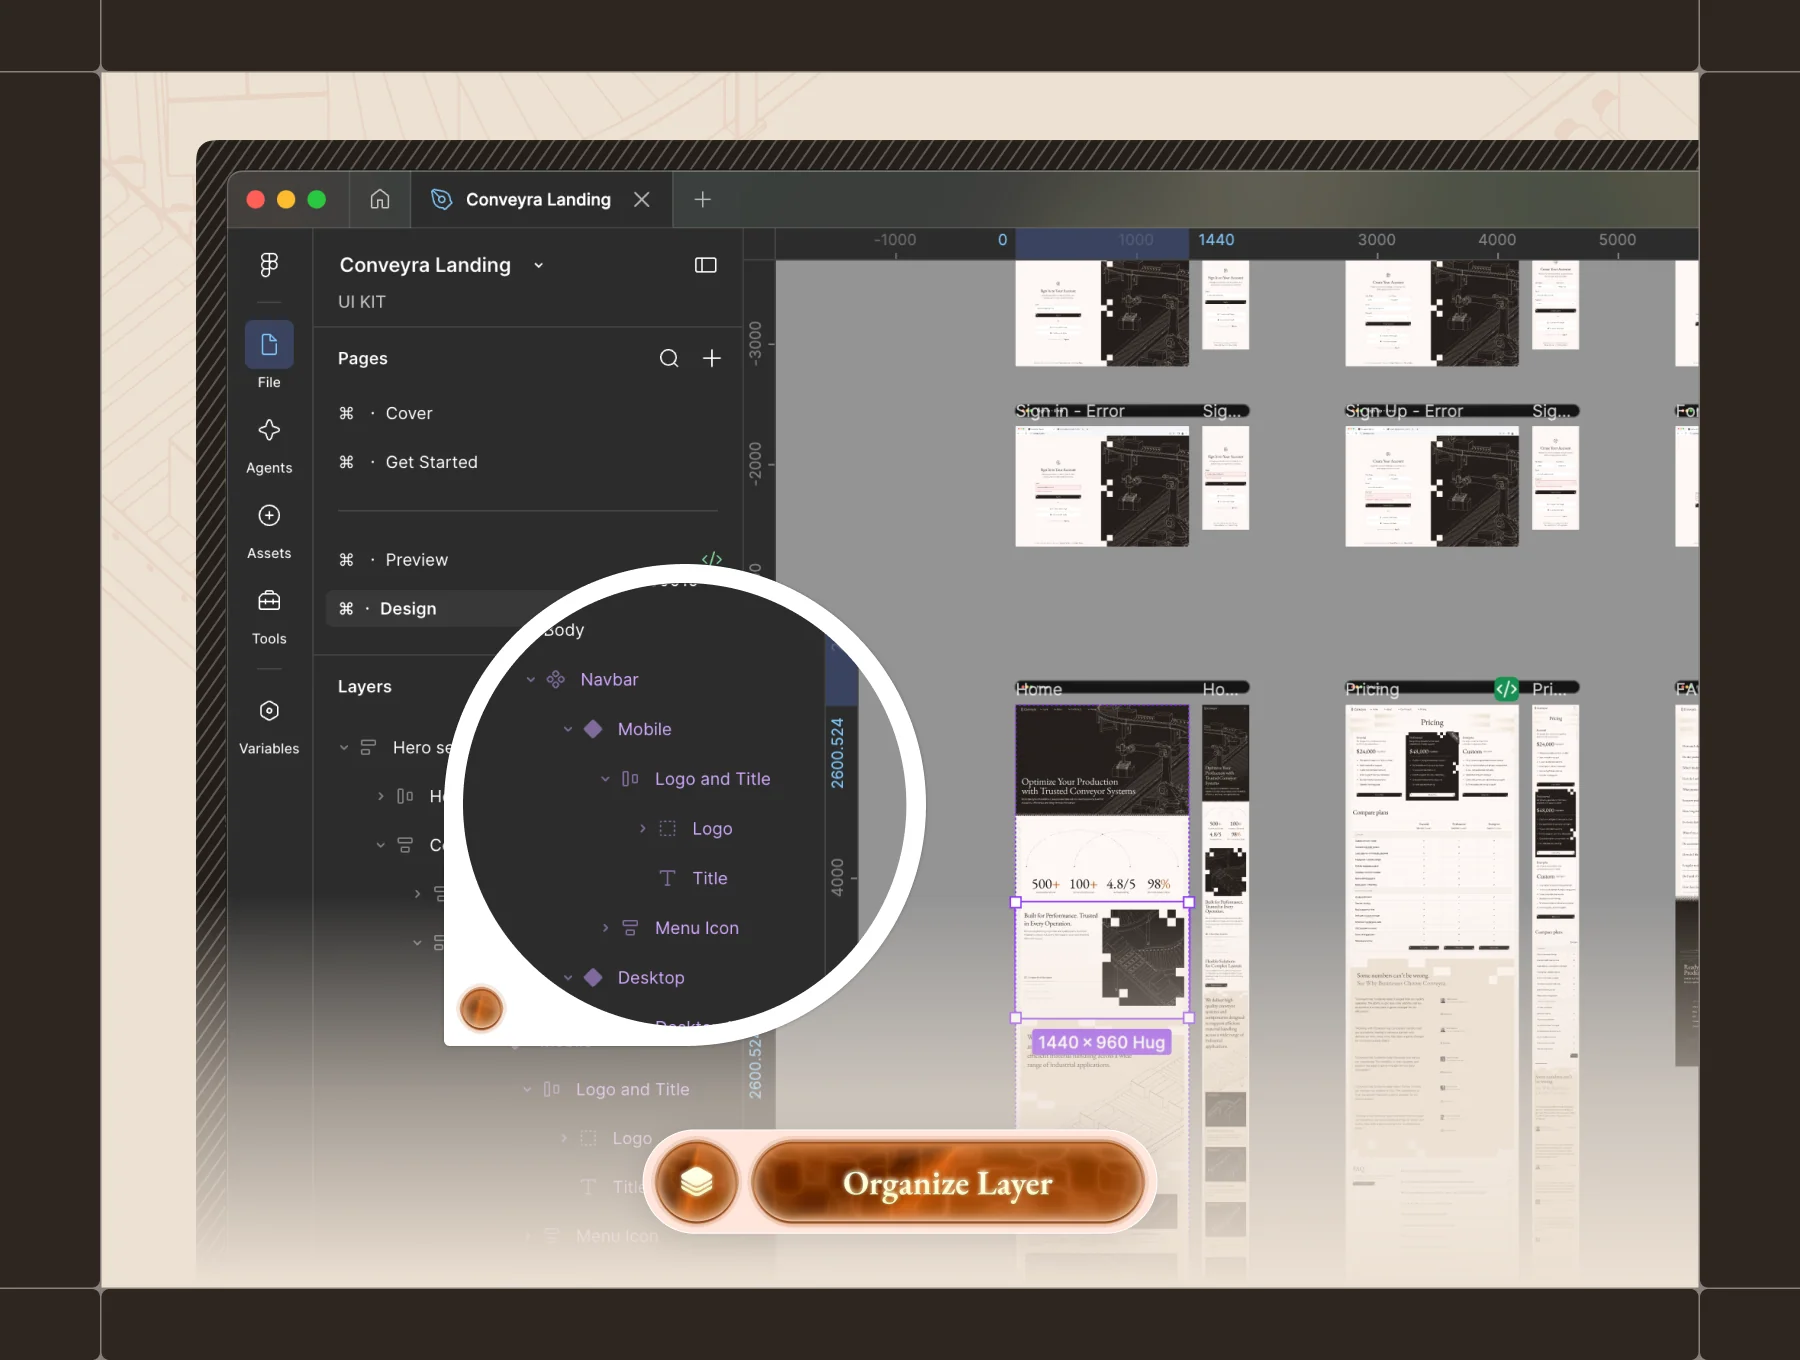Click the magnified Logo frame icon
1800x1360 pixels.
[x=667, y=828]
